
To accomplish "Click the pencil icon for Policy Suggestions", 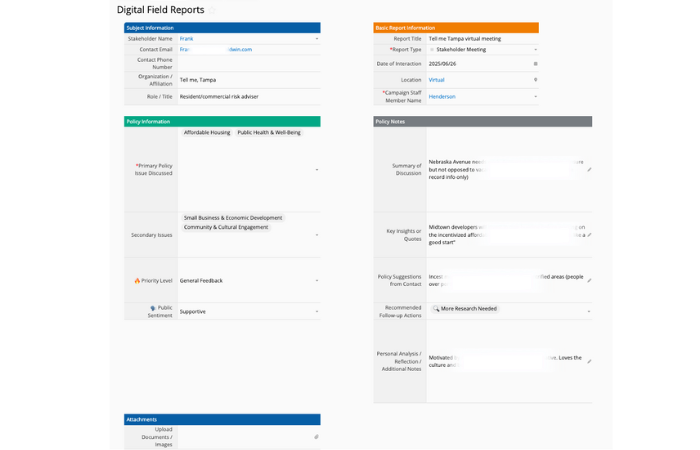I will (589, 281).
